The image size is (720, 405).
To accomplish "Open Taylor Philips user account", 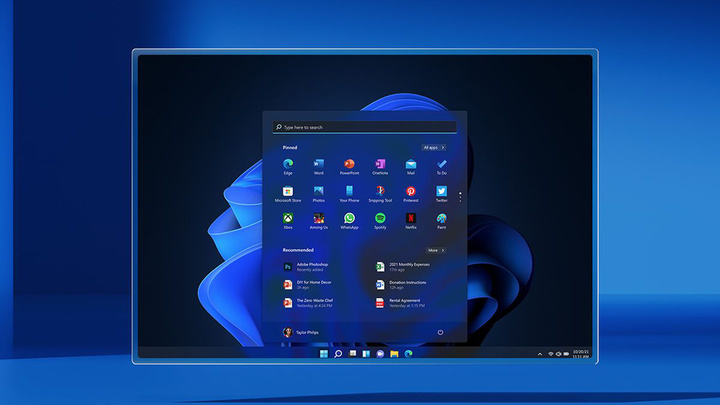I will pos(301,332).
